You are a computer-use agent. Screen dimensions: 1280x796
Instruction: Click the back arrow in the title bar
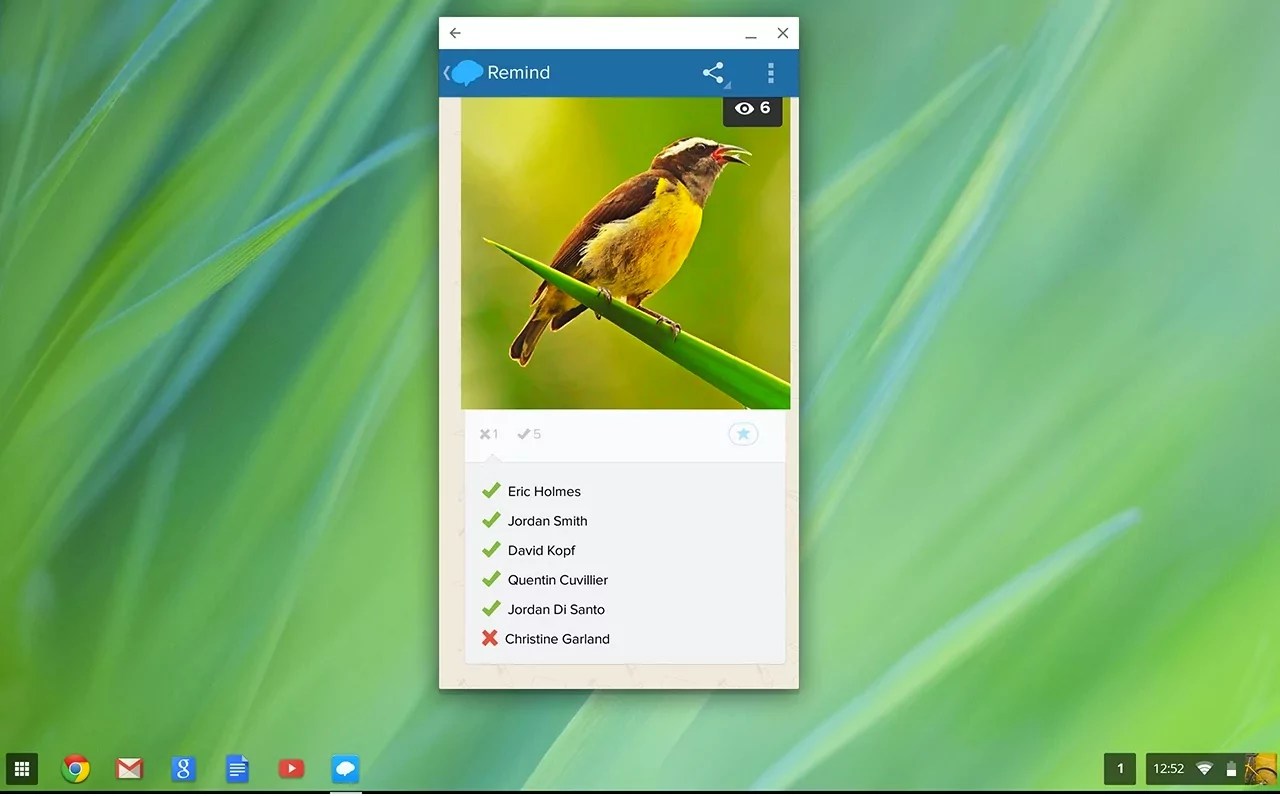(455, 32)
